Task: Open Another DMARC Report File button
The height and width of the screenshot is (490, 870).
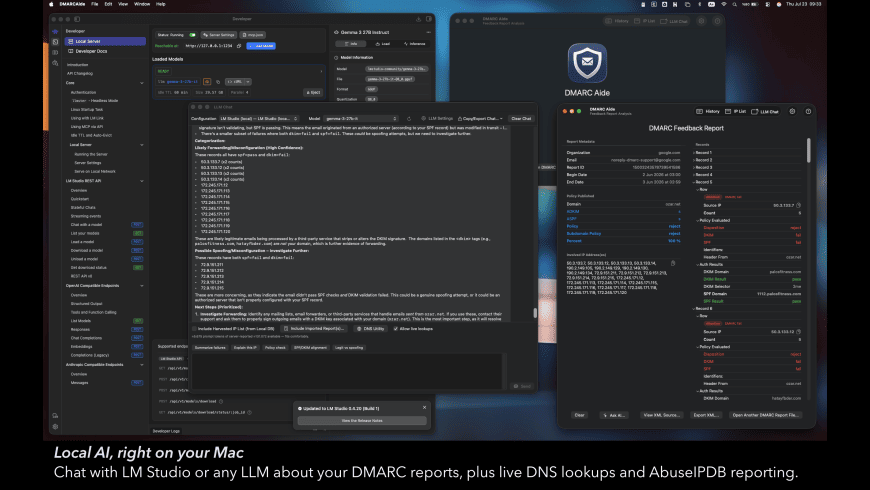Action: click(x=765, y=415)
